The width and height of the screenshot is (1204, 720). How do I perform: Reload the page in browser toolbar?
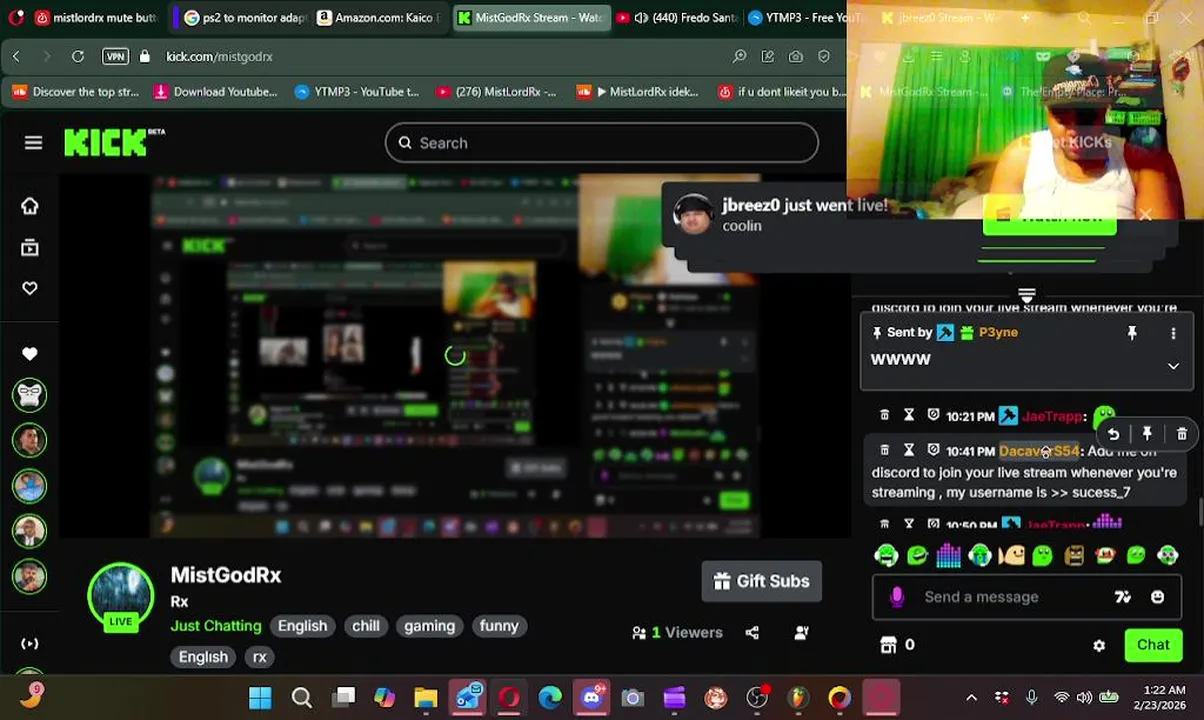[78, 57]
